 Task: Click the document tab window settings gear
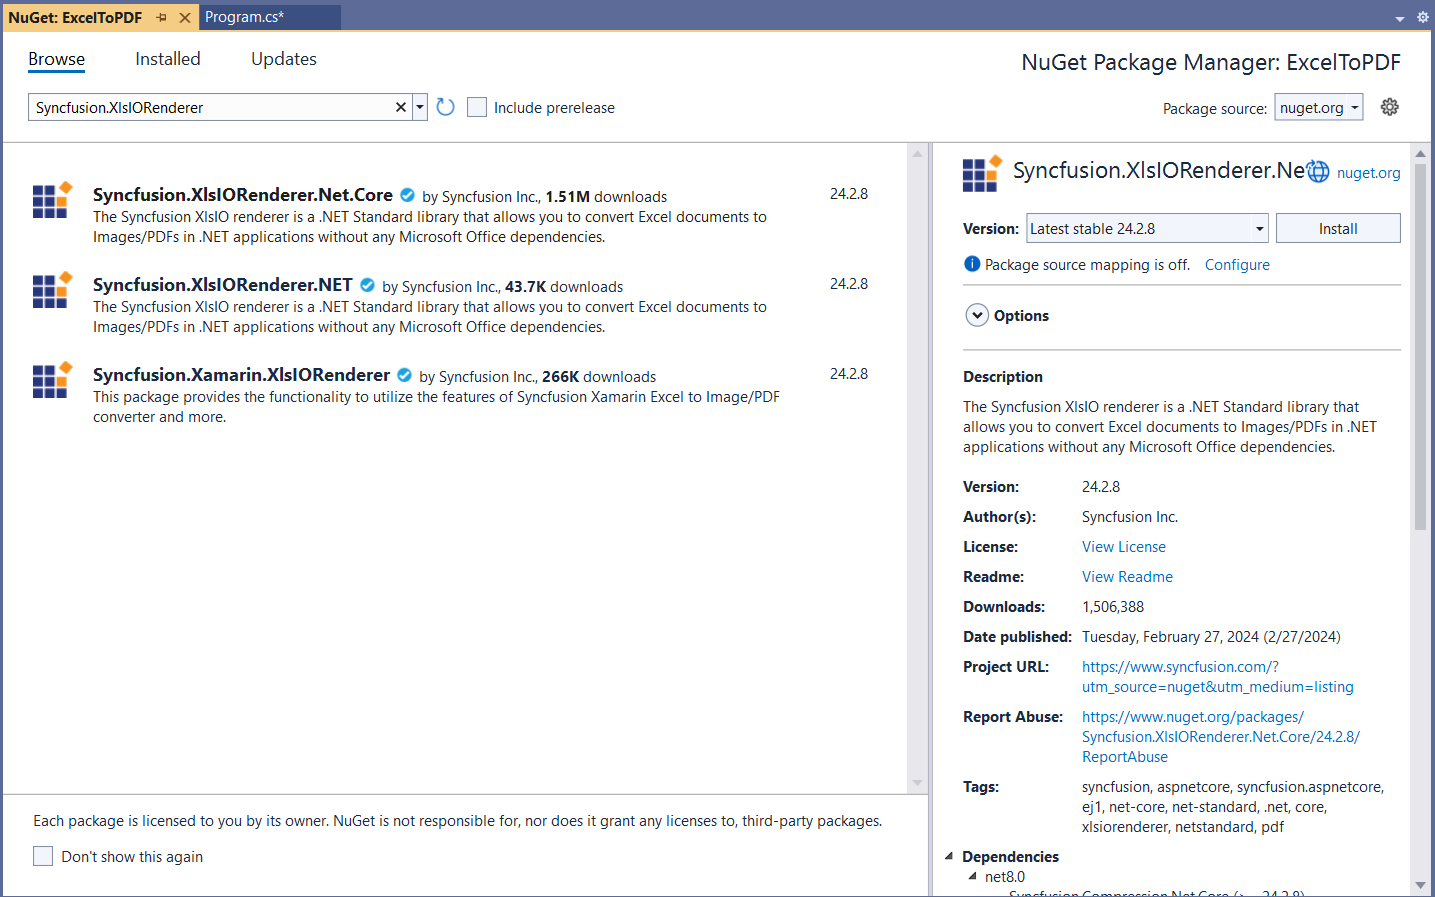coord(1422,17)
